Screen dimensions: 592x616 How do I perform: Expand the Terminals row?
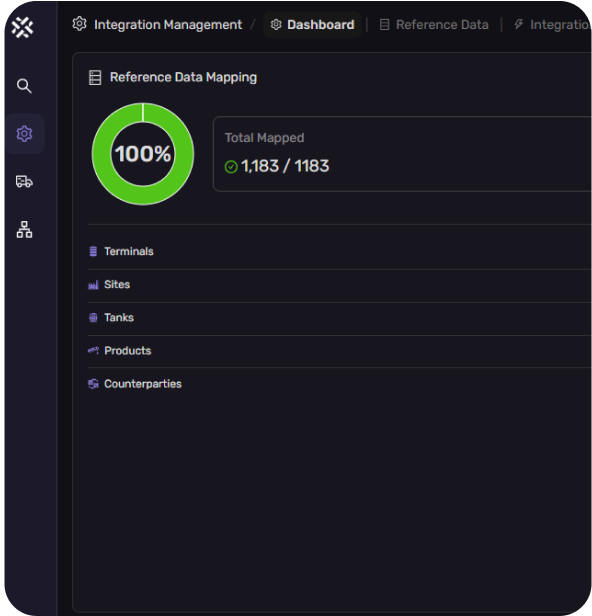[340, 251]
